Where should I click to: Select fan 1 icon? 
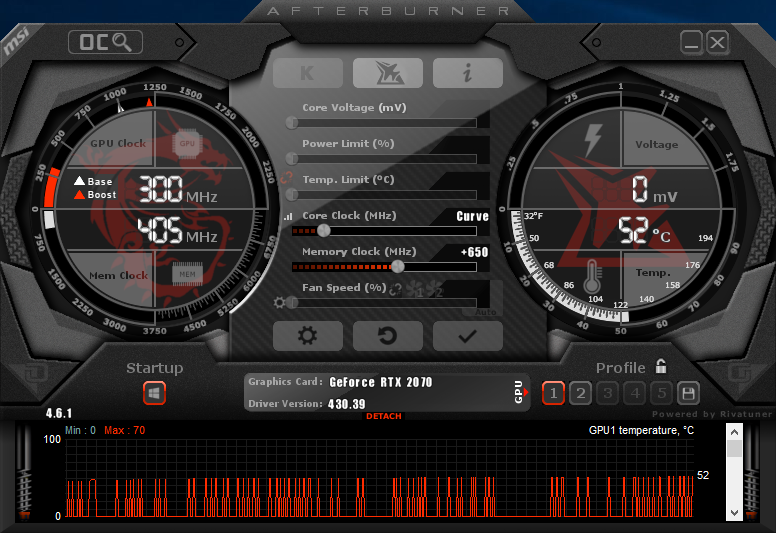[415, 289]
